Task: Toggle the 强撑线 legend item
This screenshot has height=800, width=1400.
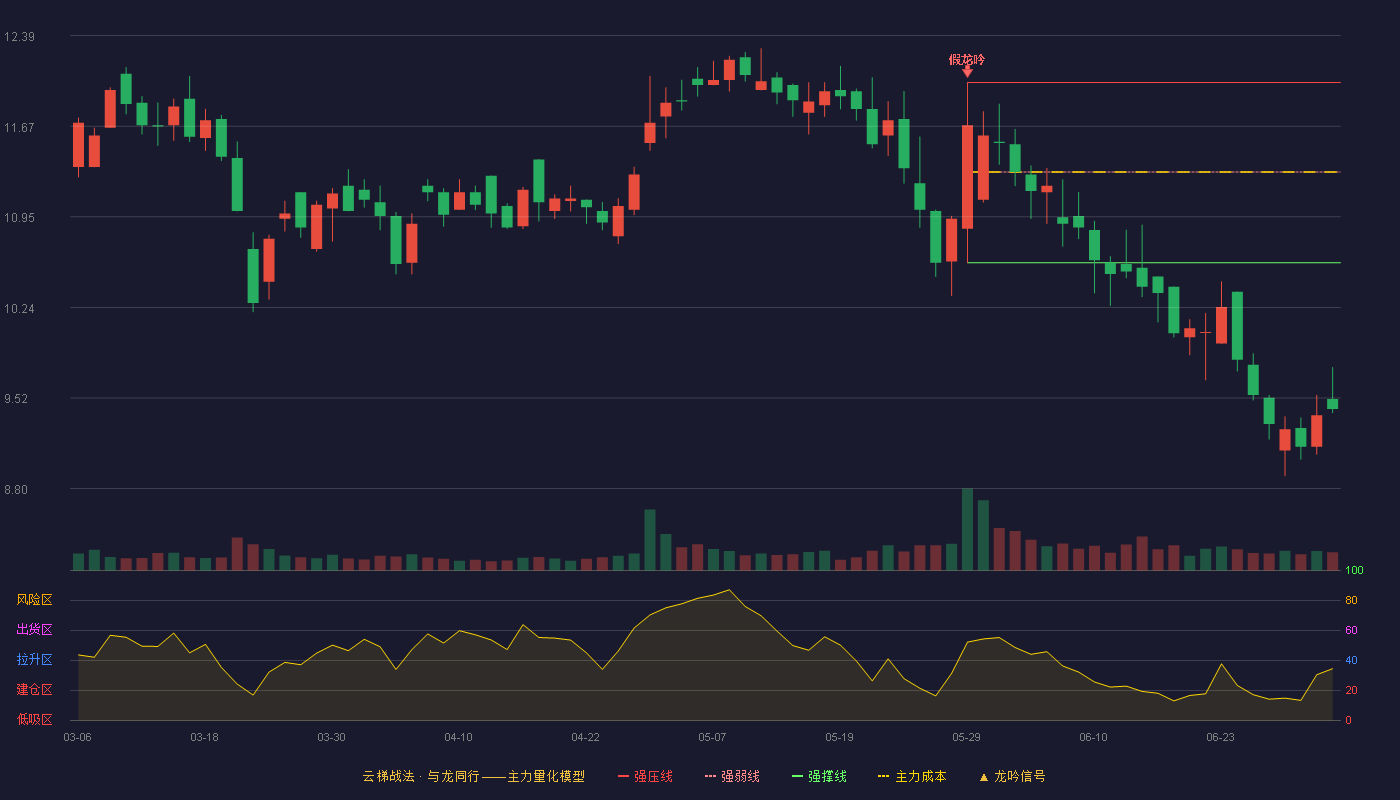Action: [819, 776]
